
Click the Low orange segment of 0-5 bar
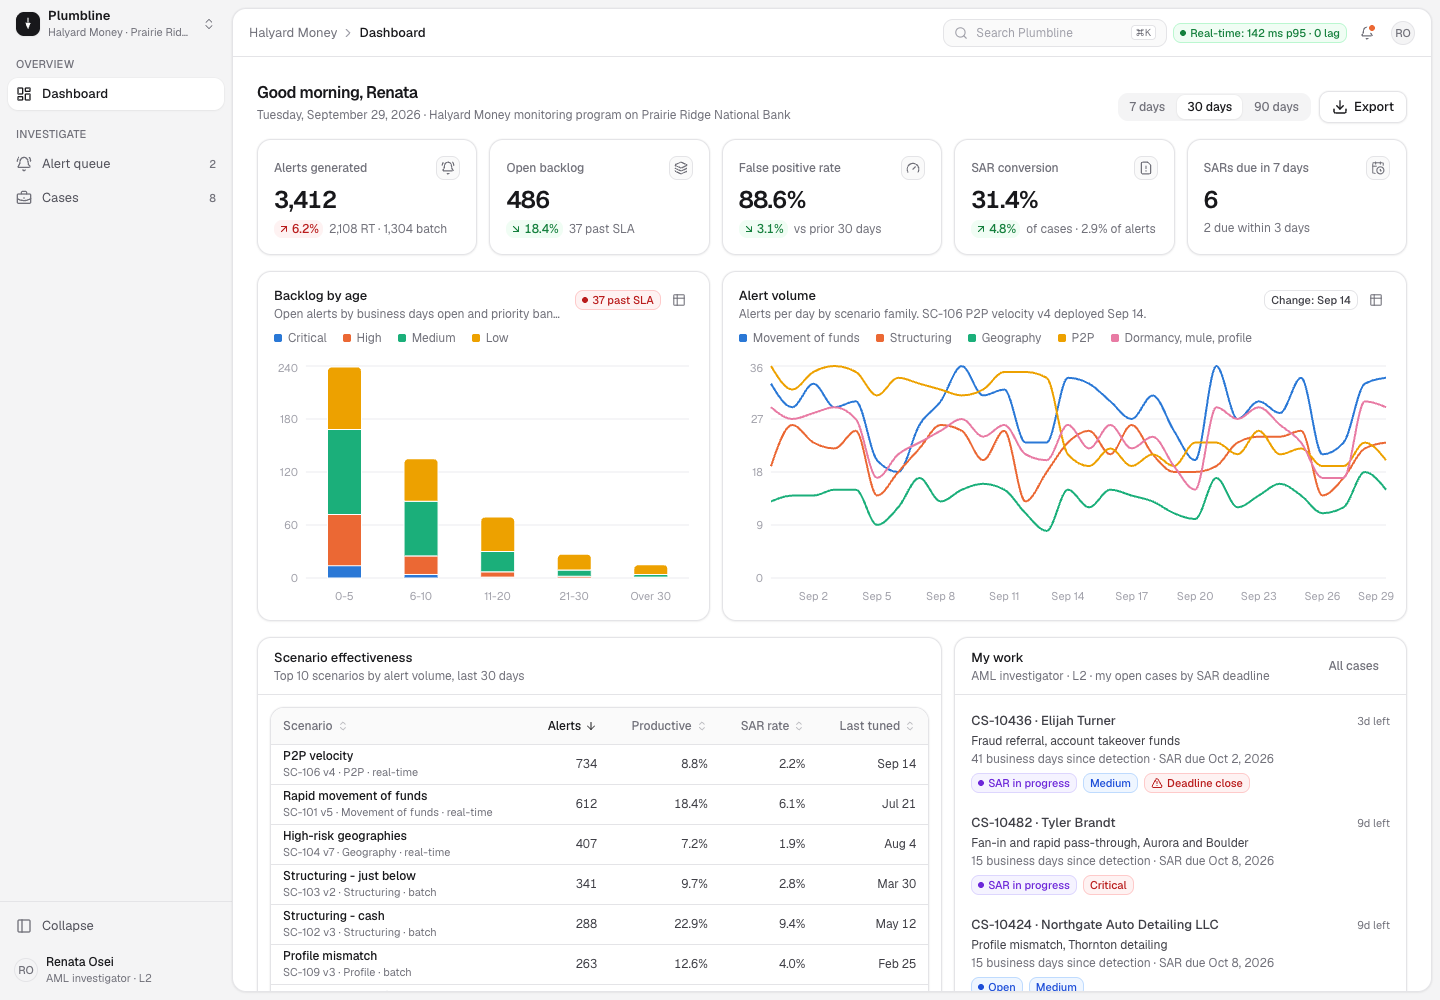344,398
